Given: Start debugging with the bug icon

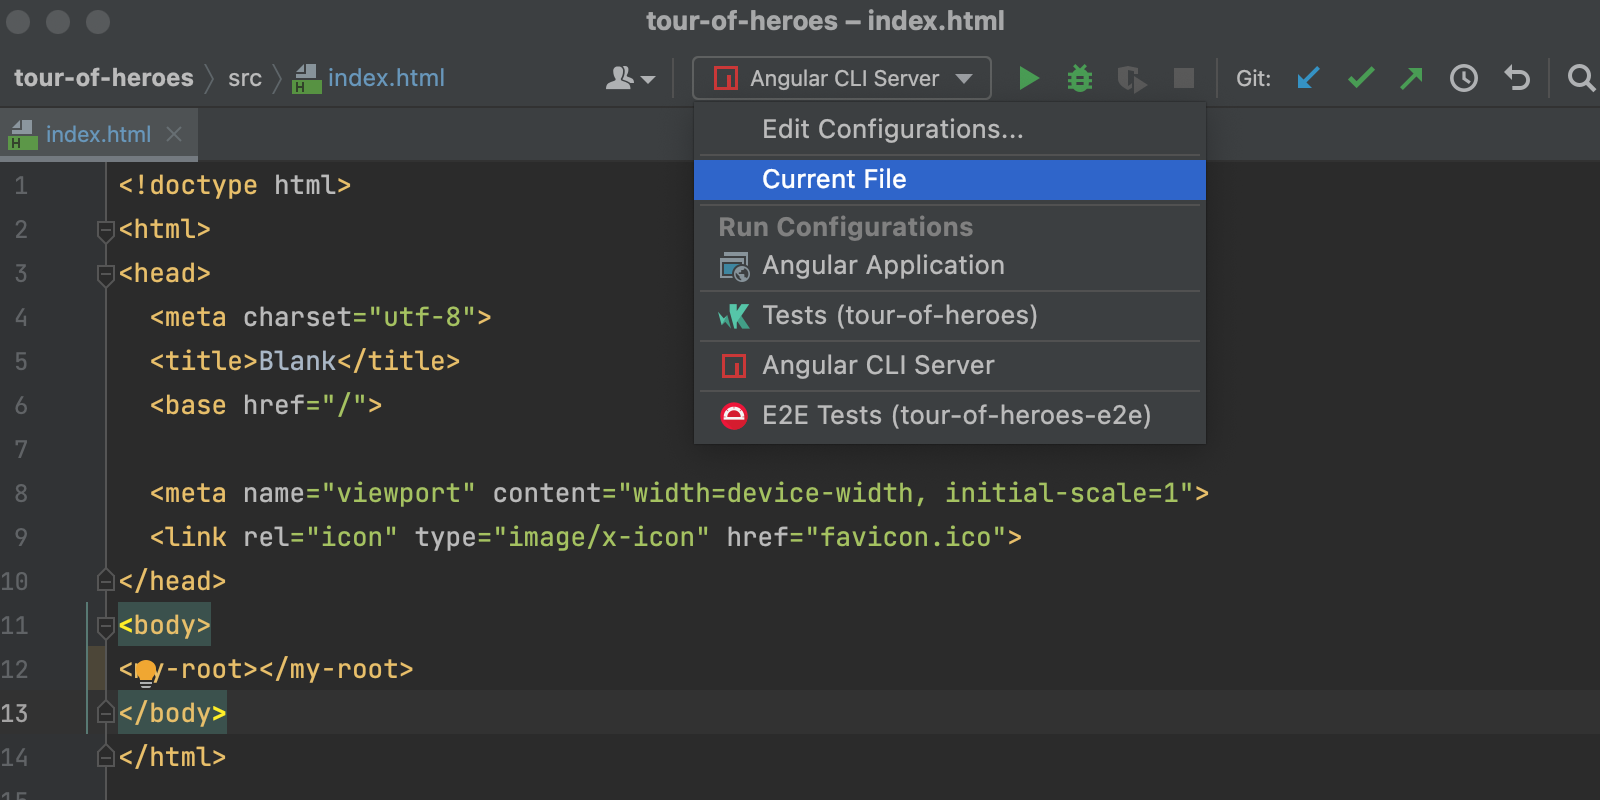Looking at the screenshot, I should (x=1080, y=78).
